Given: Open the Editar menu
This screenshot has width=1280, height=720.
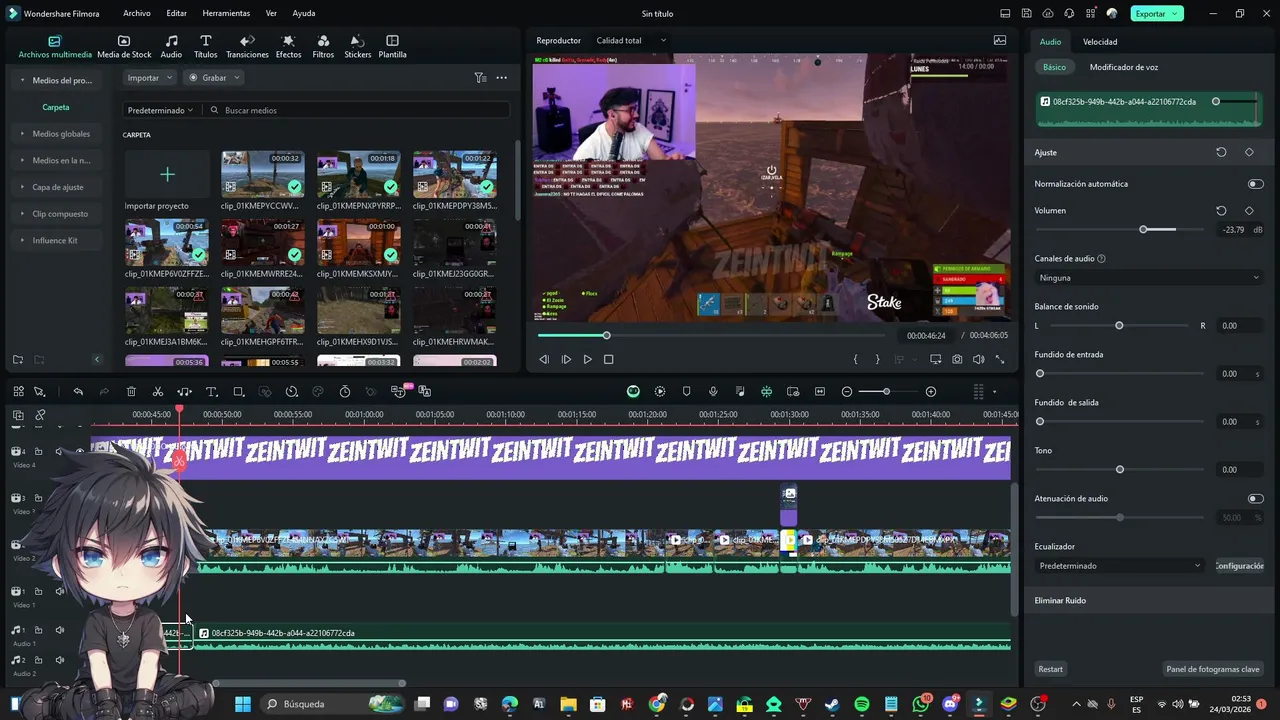Looking at the screenshot, I should click(x=176, y=13).
